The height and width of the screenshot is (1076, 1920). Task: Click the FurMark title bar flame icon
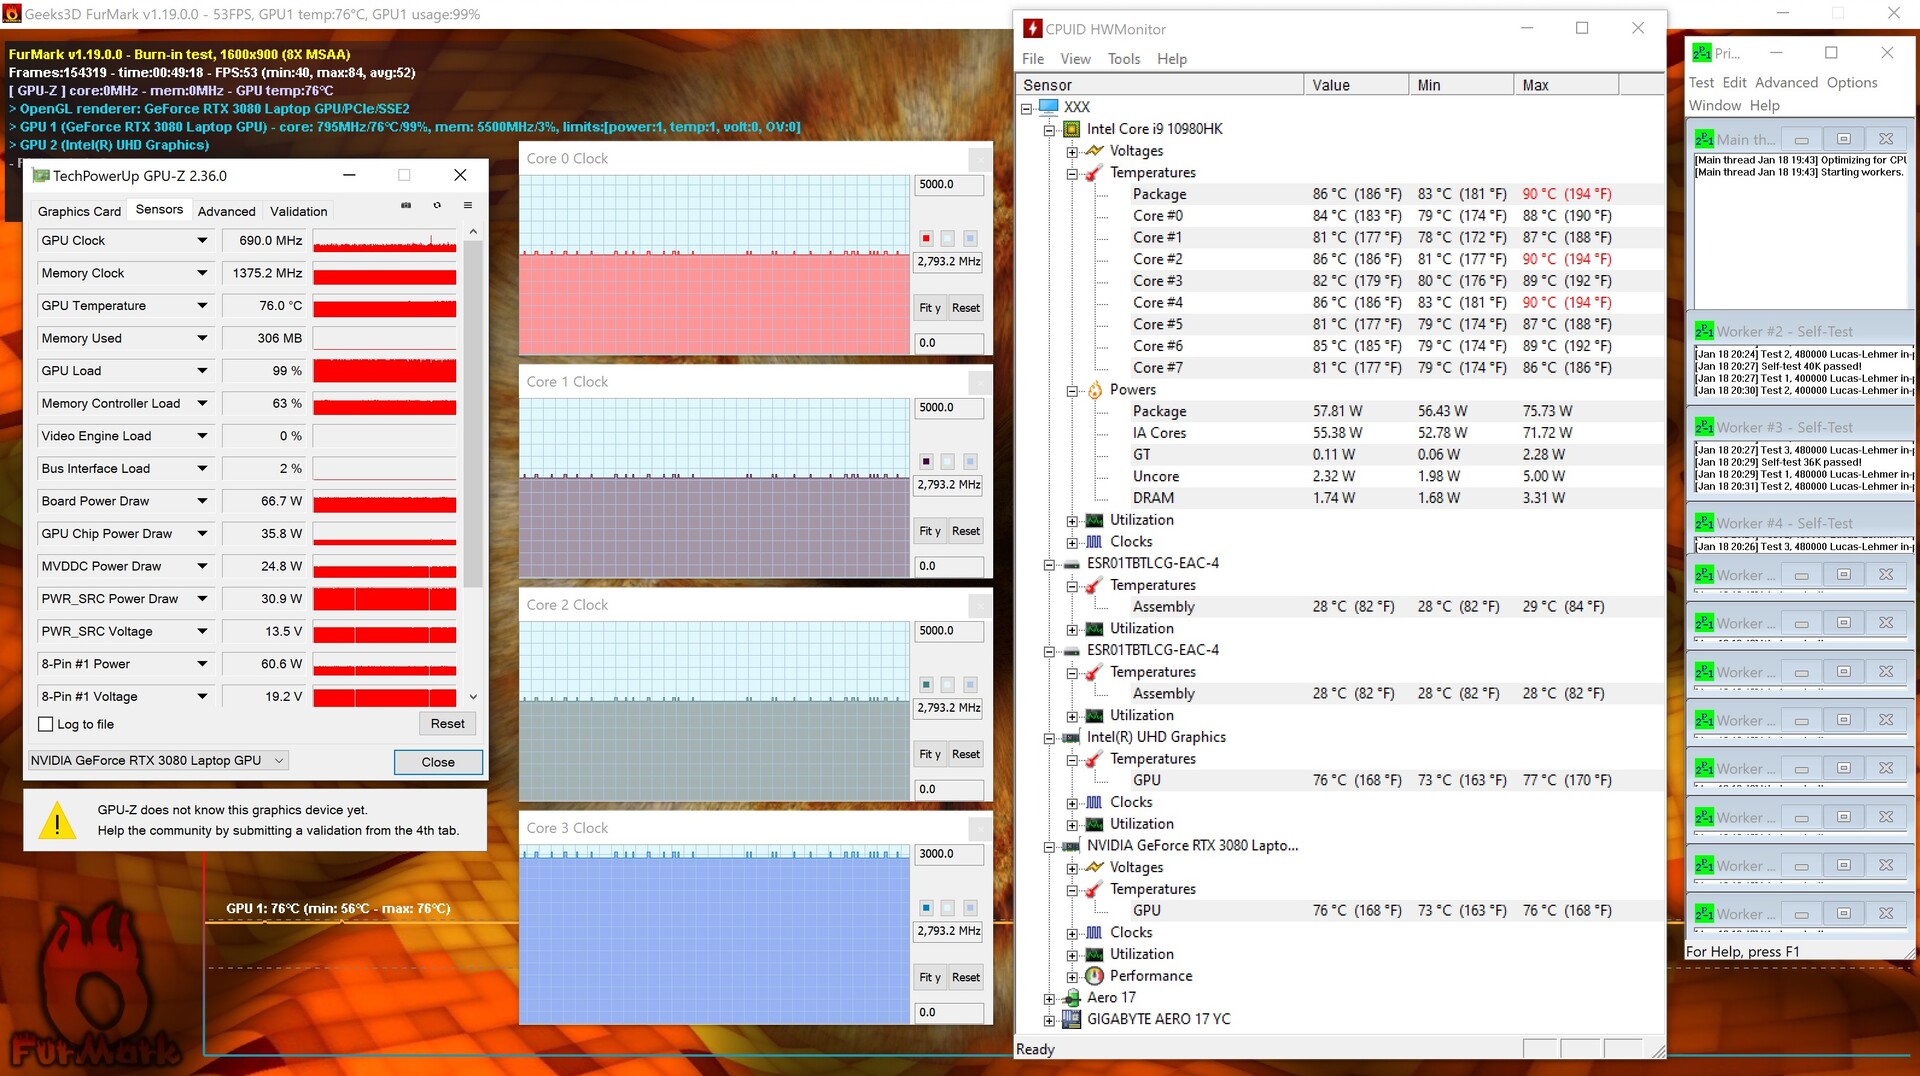coord(12,14)
